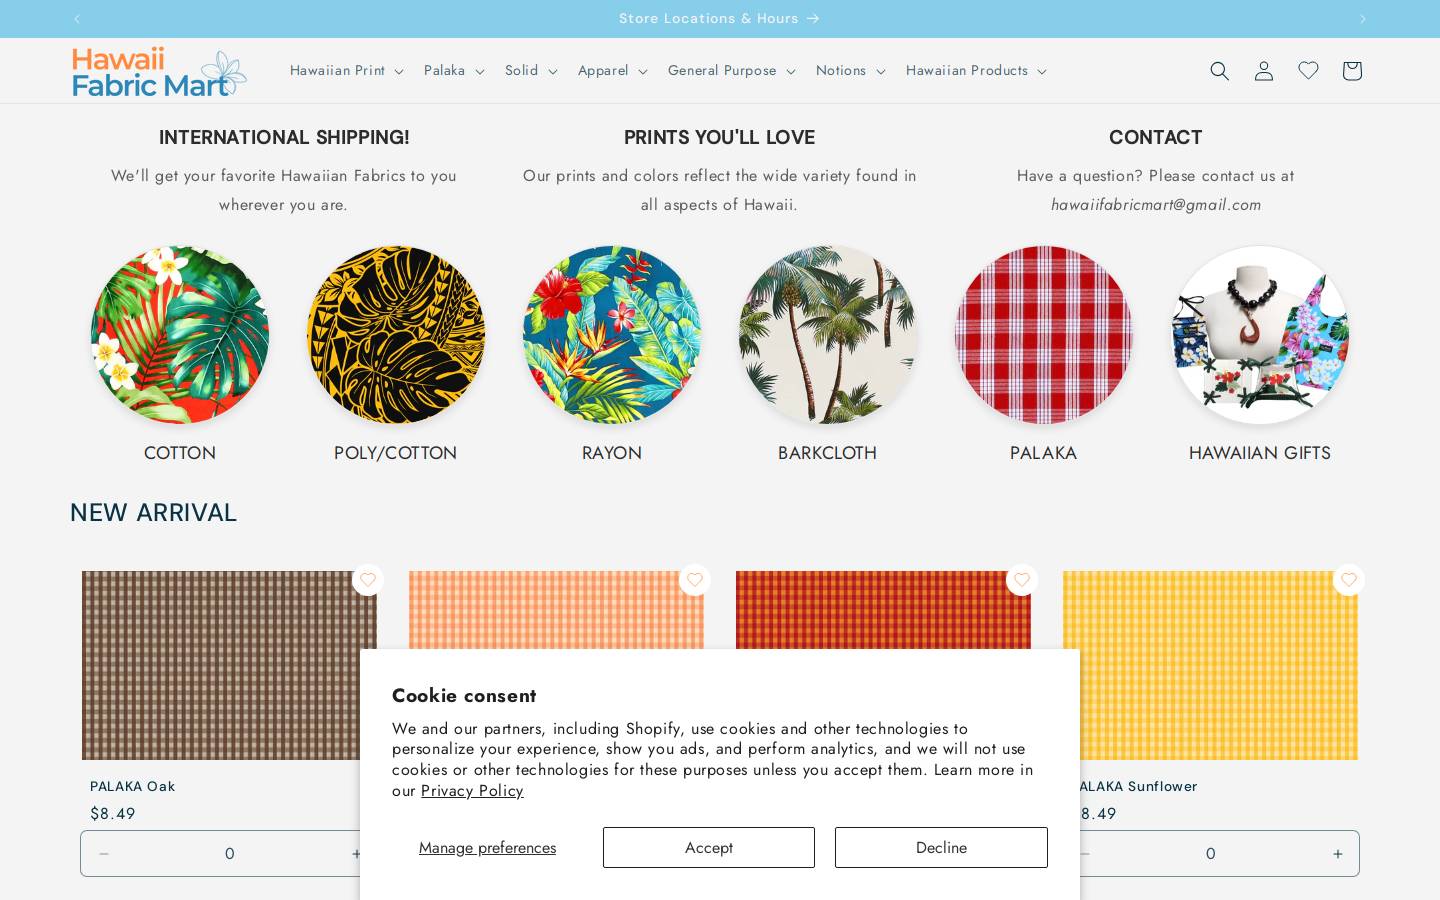Image resolution: width=1440 pixels, height=900 pixels.
Task: Click the INTERNATIONAL SHIPPING! heading
Action: (x=284, y=137)
